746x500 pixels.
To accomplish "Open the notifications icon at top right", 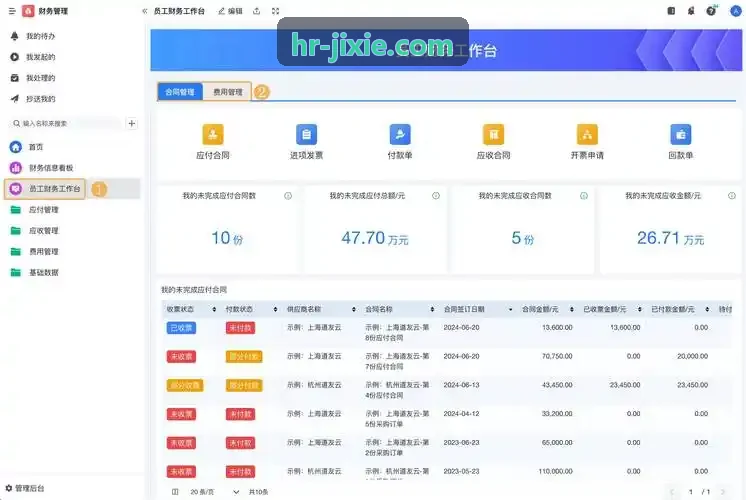I will click(691, 11).
